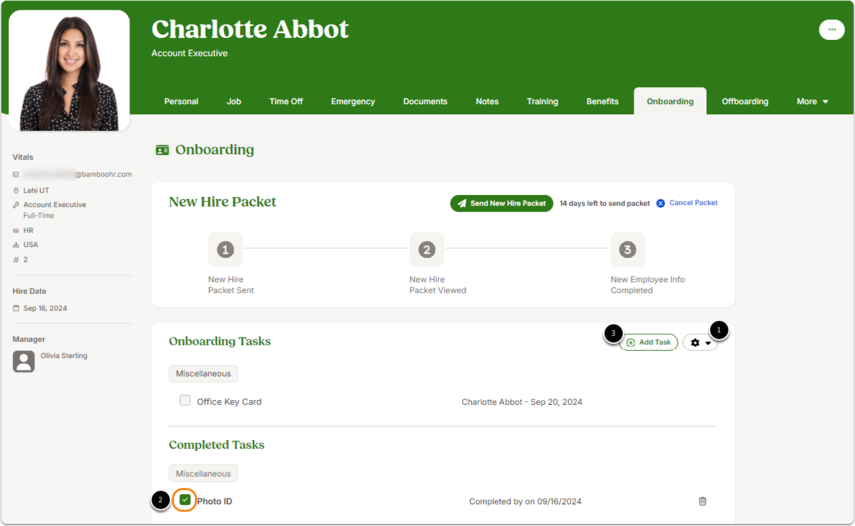Click the calendar icon beside Sep 16, 2024
855x526 pixels.
tap(16, 309)
